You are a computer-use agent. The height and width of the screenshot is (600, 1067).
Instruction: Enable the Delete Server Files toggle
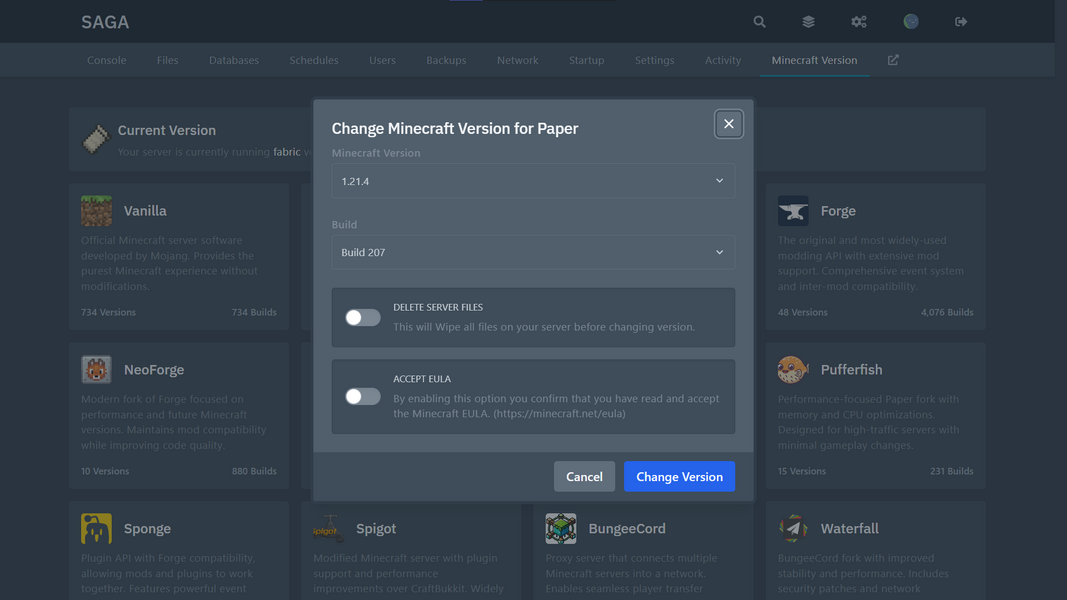tap(363, 318)
